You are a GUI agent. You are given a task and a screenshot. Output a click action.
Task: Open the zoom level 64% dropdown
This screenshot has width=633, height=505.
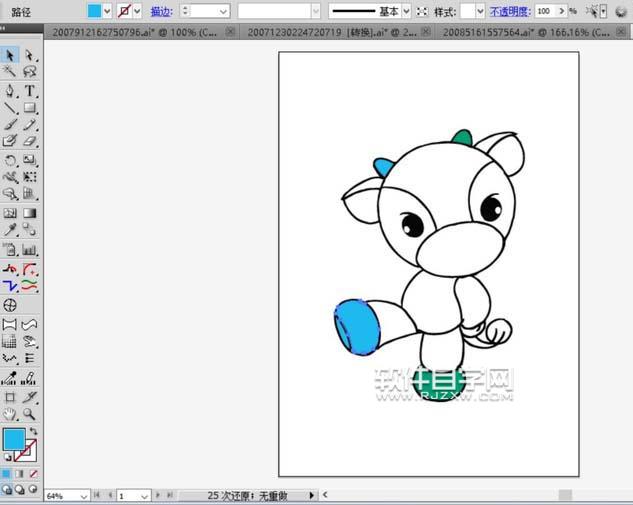coord(82,495)
